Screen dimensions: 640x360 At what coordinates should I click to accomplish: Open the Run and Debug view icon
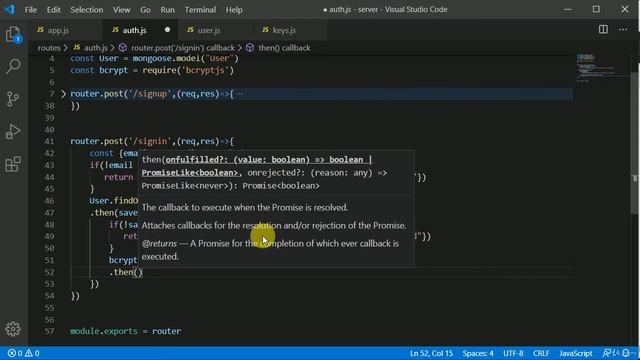pos(13,131)
